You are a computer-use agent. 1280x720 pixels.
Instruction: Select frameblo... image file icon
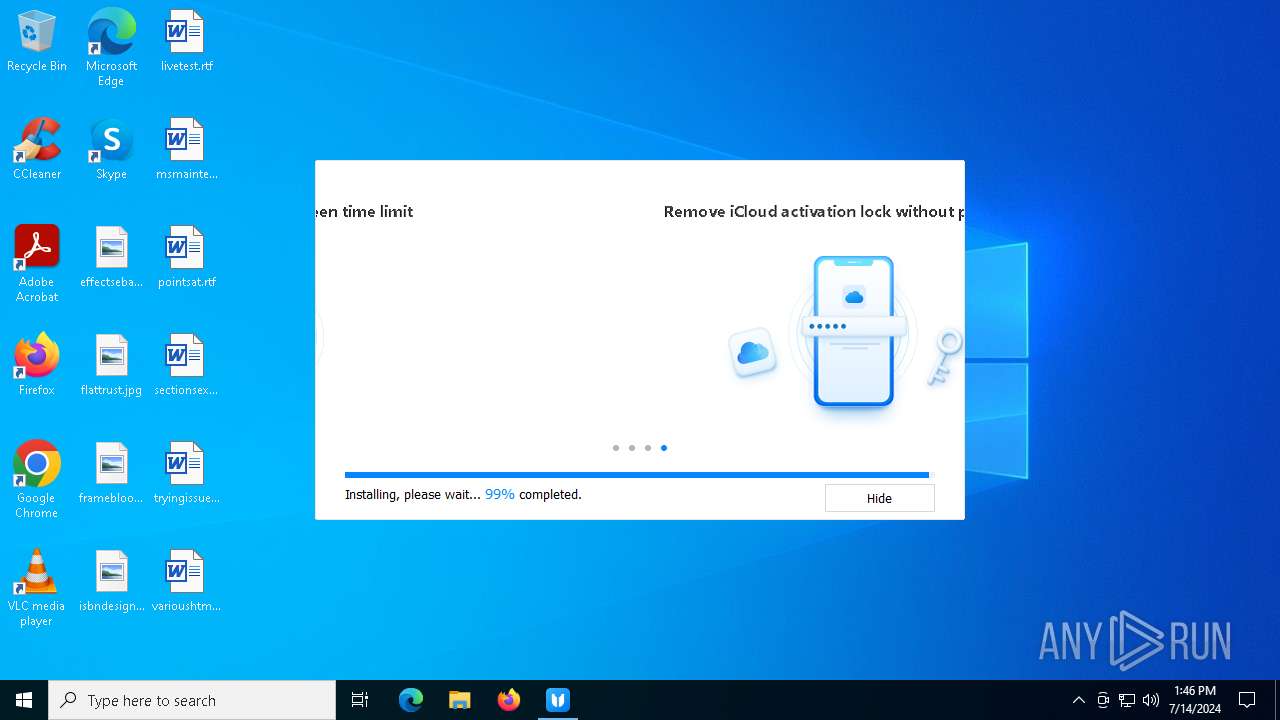(111, 474)
